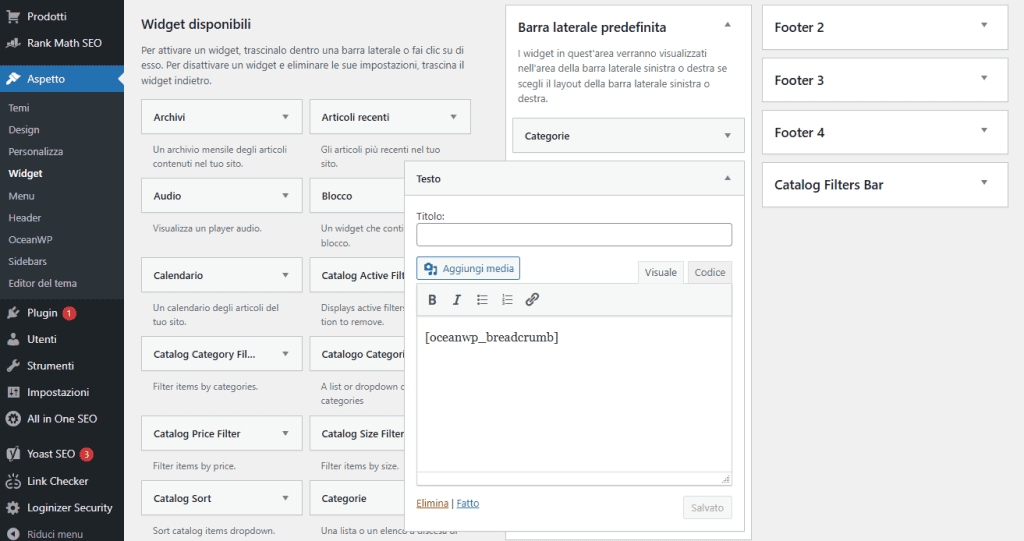Click the Salvato button

[x=707, y=508]
